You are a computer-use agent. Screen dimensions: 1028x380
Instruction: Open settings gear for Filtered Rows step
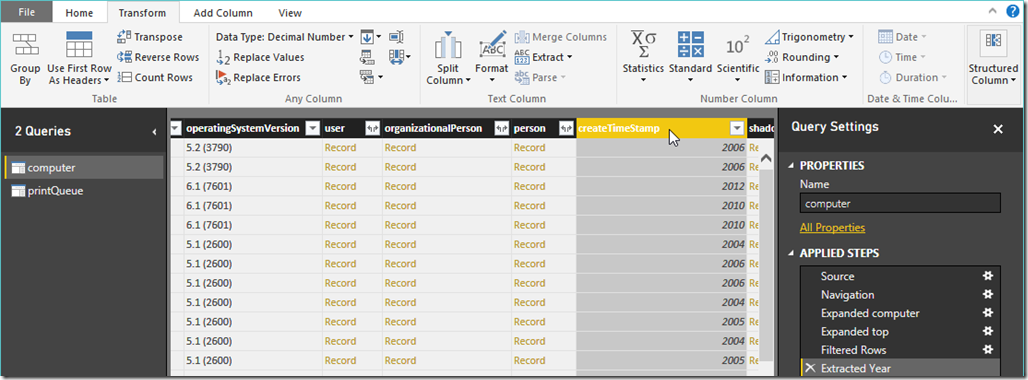[x=988, y=349]
